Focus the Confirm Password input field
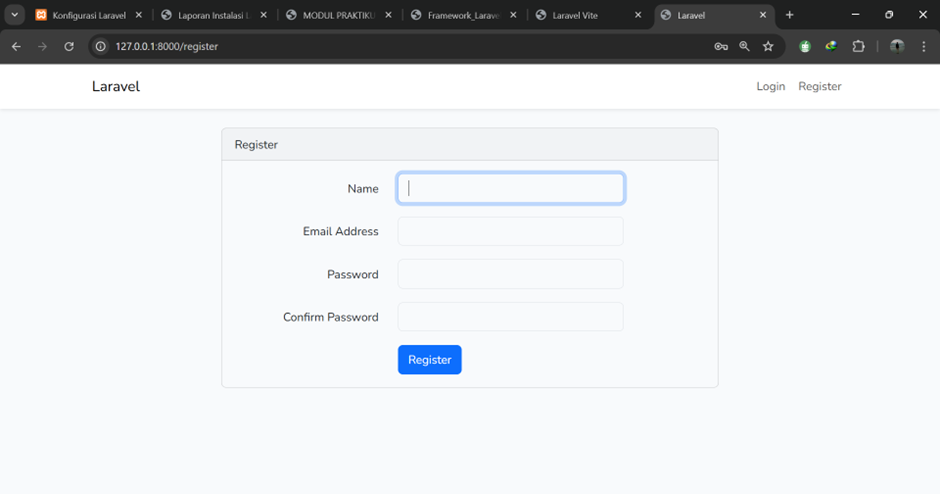 click(x=511, y=317)
